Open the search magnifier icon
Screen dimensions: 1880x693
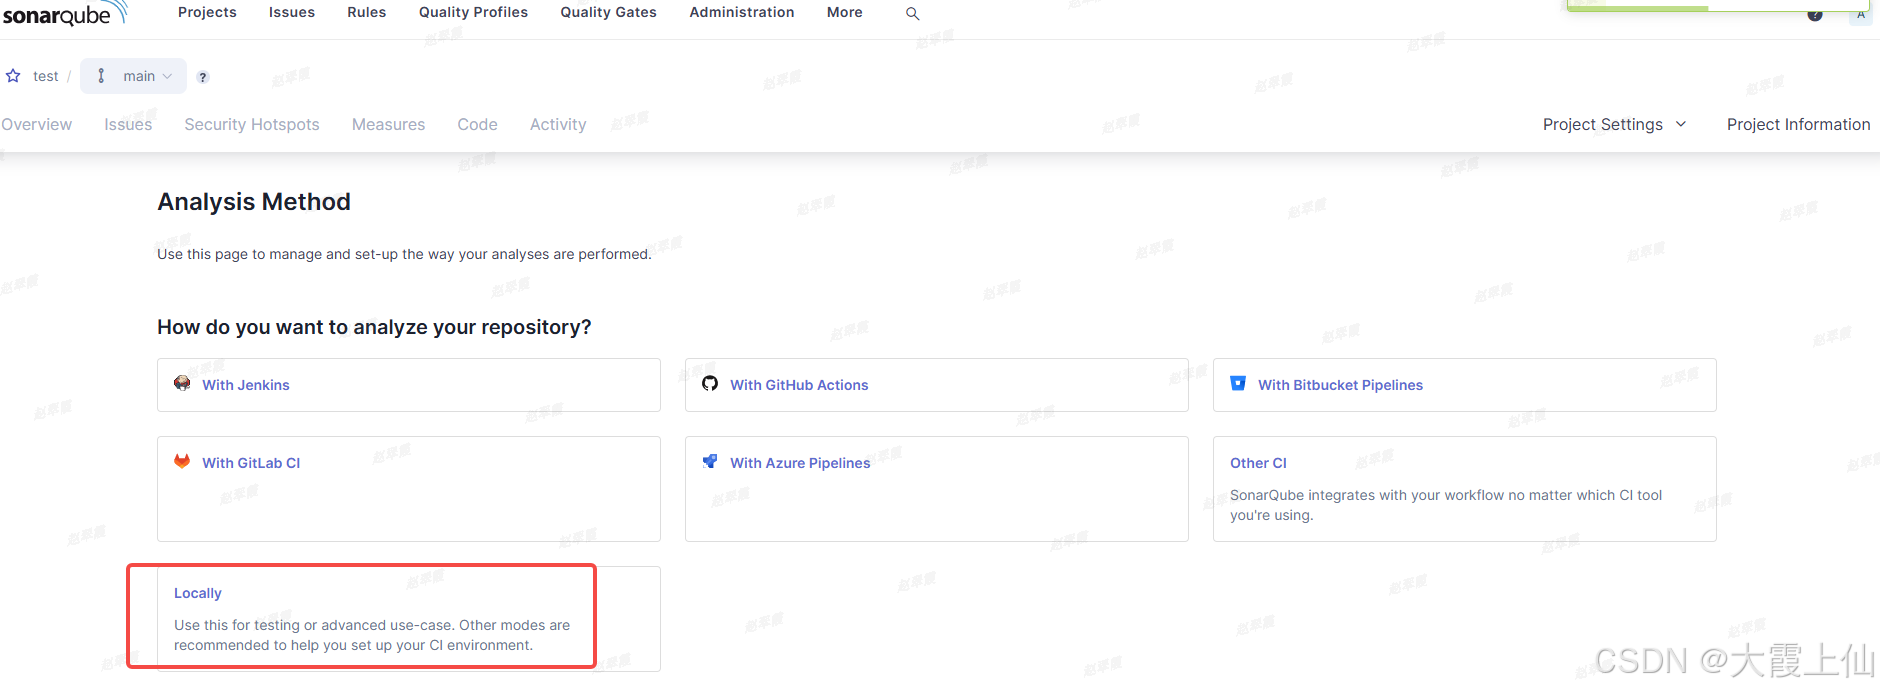click(x=912, y=13)
